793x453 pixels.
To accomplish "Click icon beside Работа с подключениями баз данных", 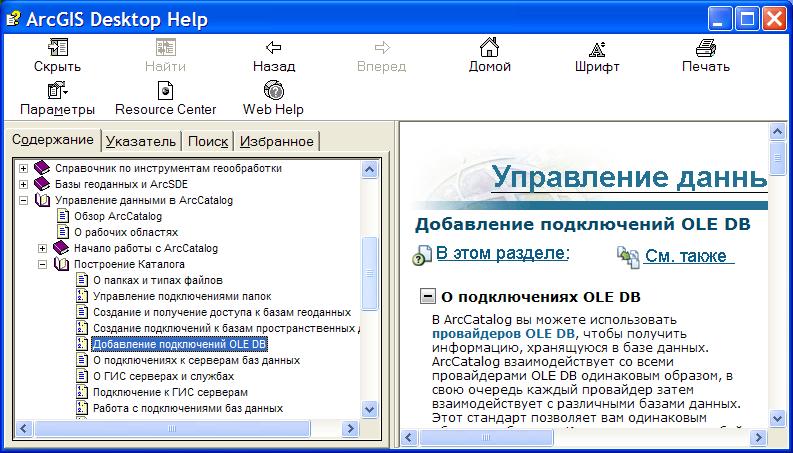I will (81, 408).
